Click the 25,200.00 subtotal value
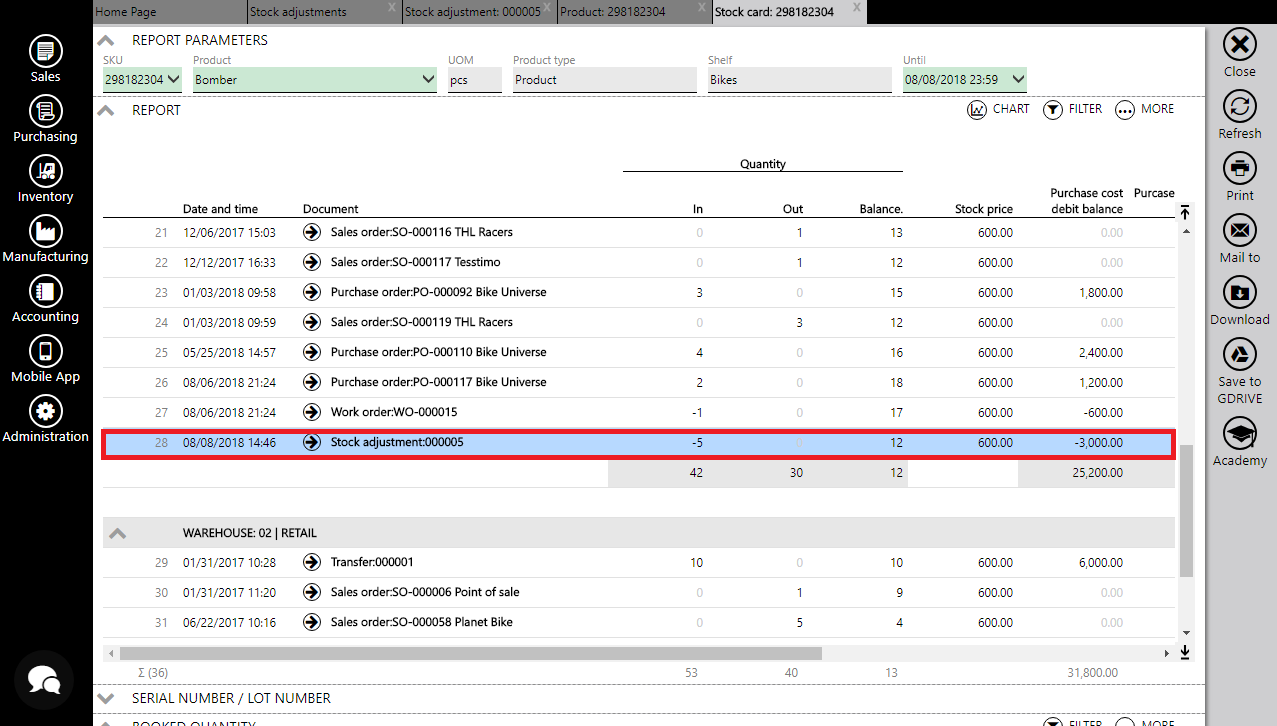Screen dimensions: 1277x726 tap(1097, 472)
